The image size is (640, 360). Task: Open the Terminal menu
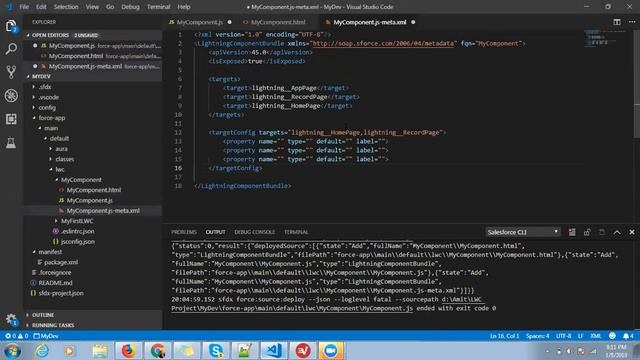158,7
